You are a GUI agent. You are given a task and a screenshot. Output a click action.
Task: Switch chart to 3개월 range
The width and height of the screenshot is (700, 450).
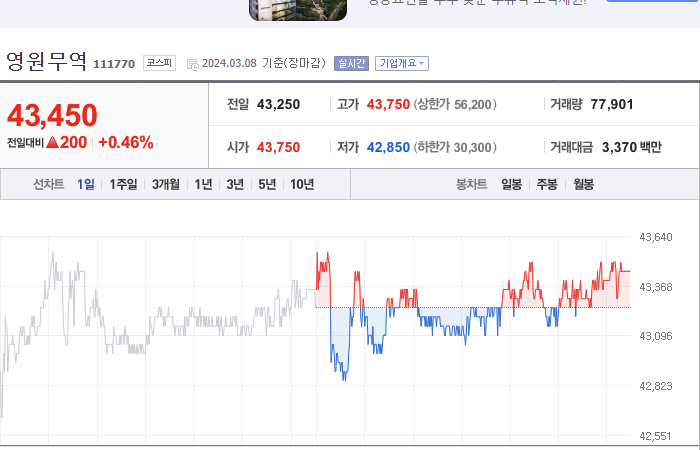pyautogui.click(x=166, y=184)
